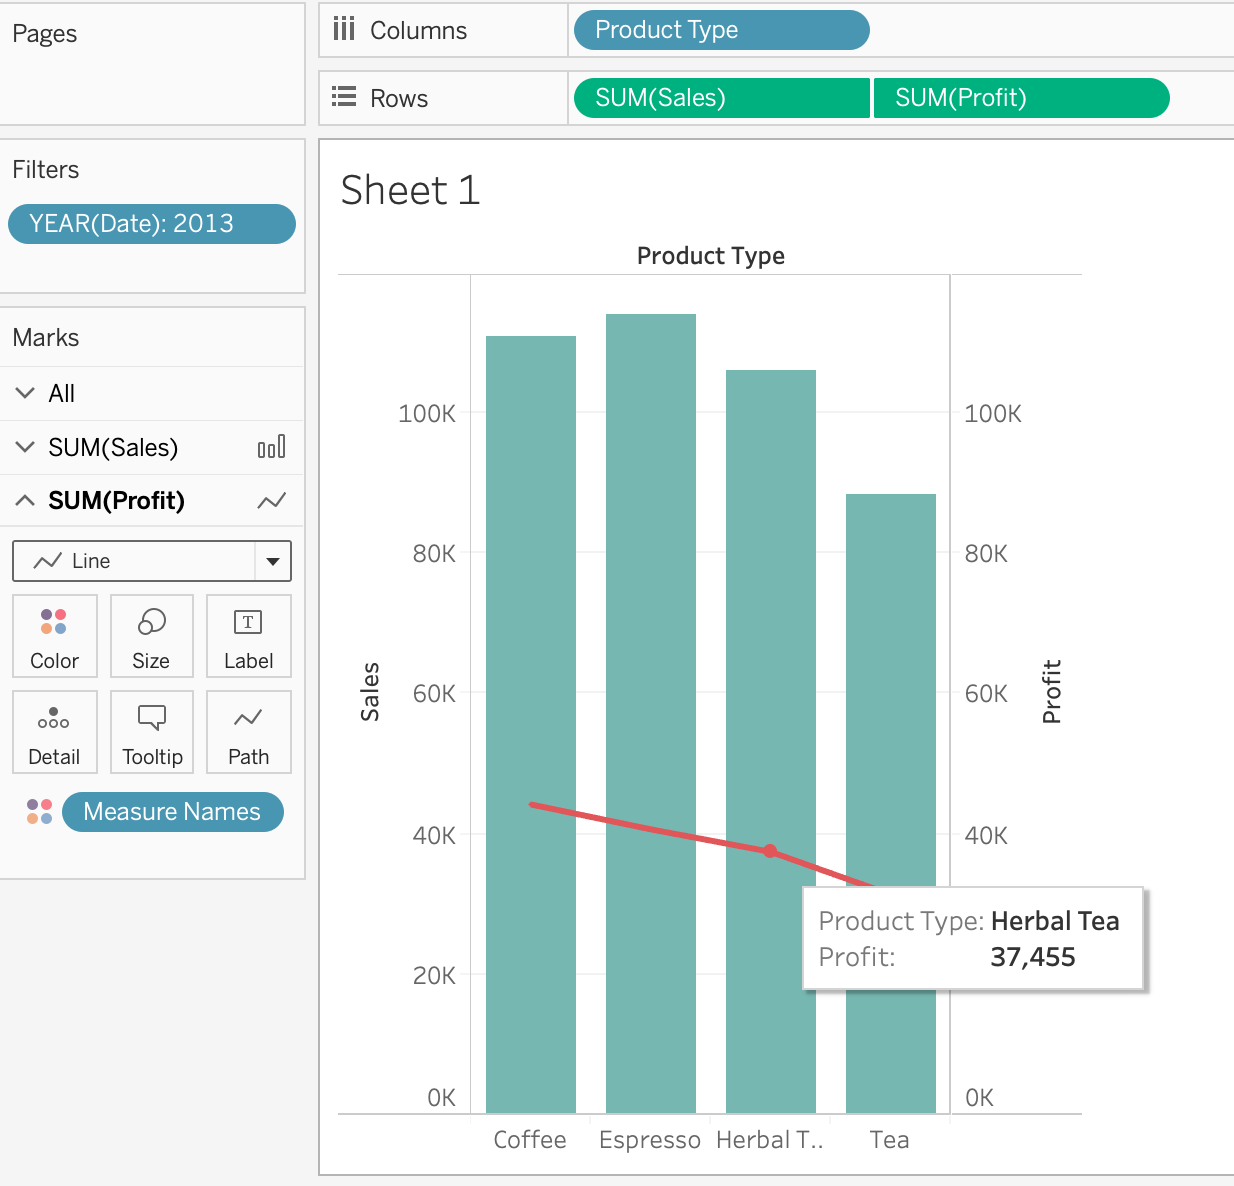1234x1186 pixels.
Task: Open the Color marks card button
Action: pyautogui.click(x=55, y=636)
